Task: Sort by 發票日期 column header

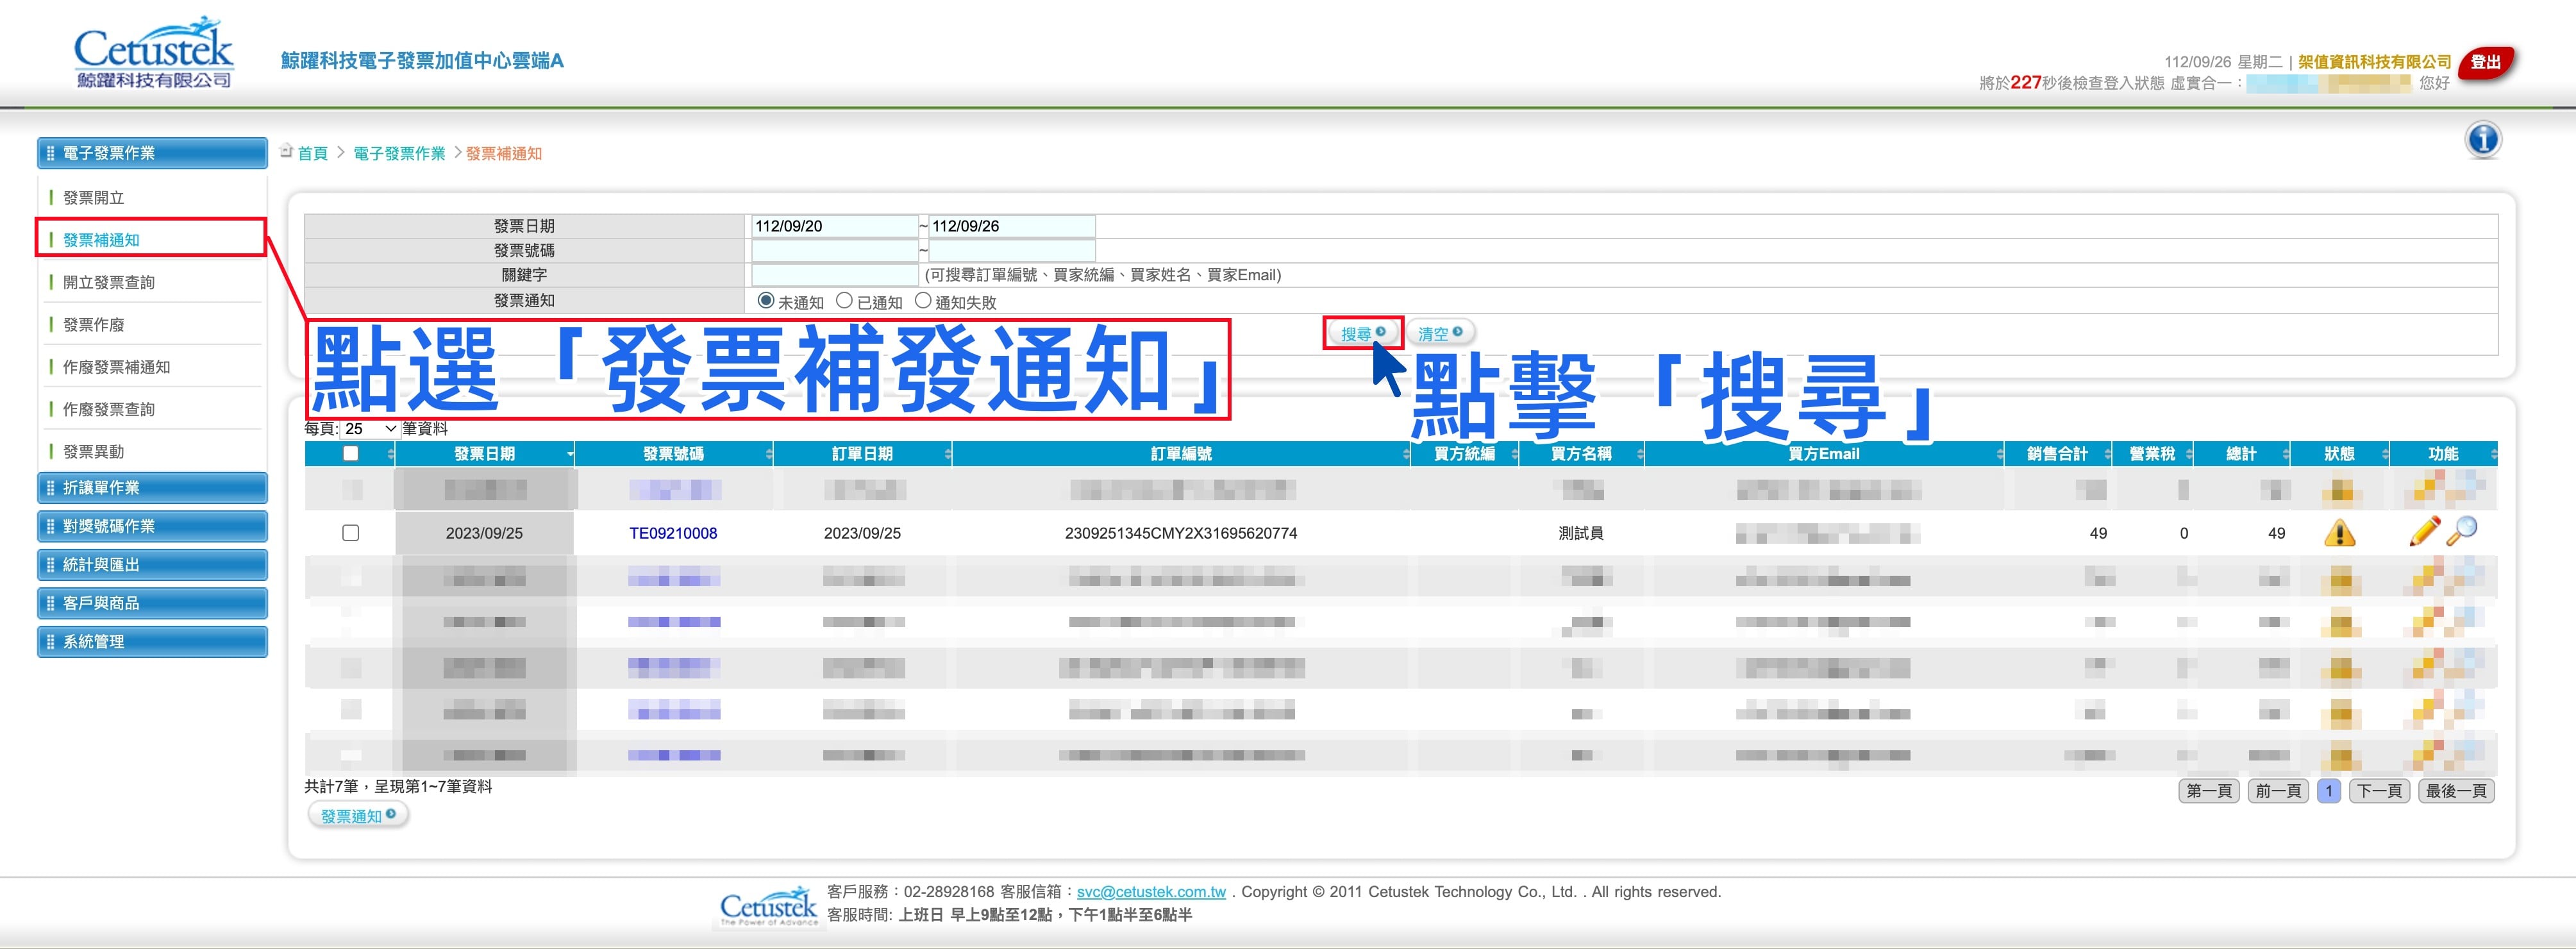Action: coord(485,454)
